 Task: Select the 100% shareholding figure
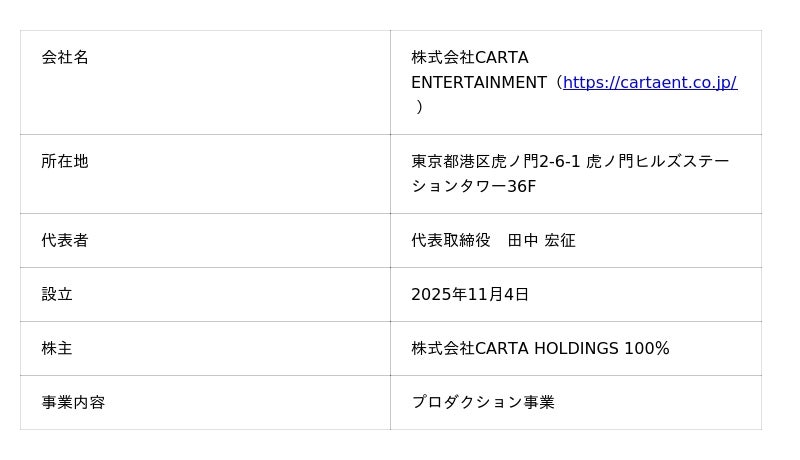click(646, 348)
